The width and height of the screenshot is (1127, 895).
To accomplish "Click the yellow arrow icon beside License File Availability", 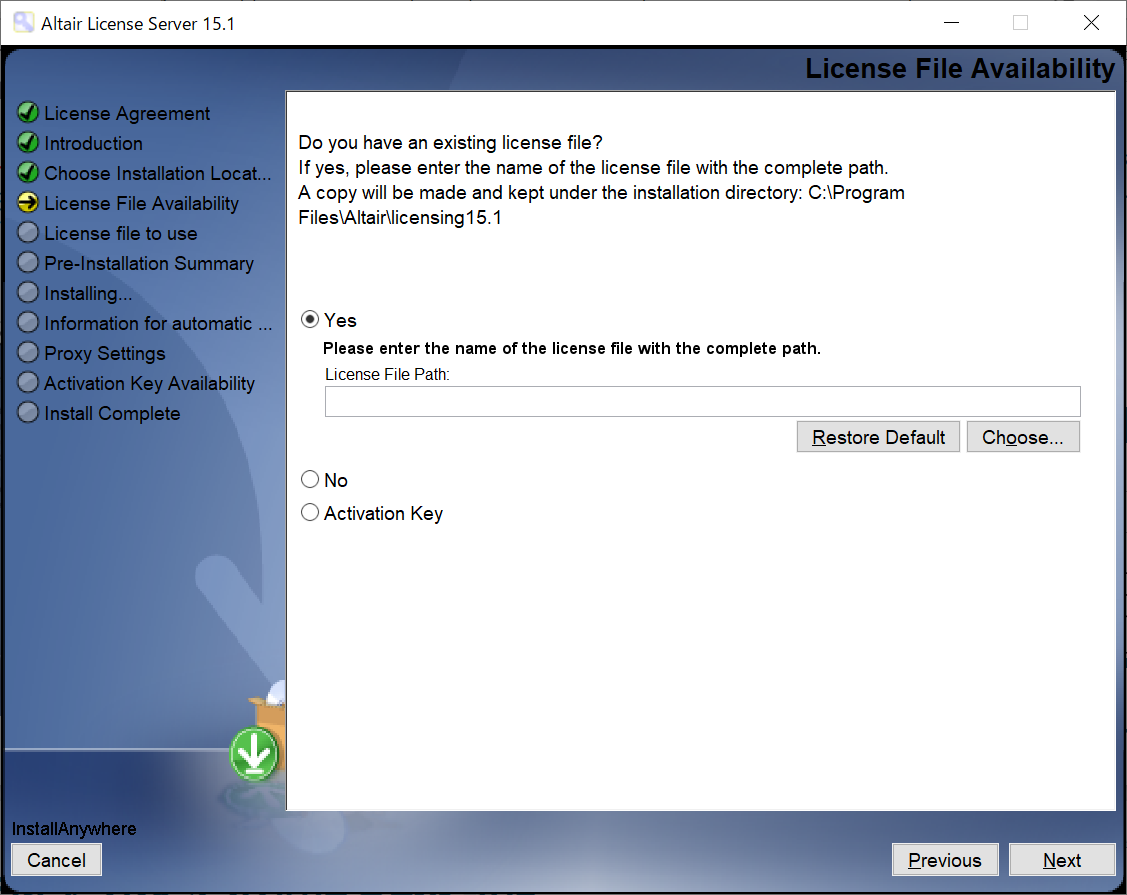I will click(x=28, y=203).
